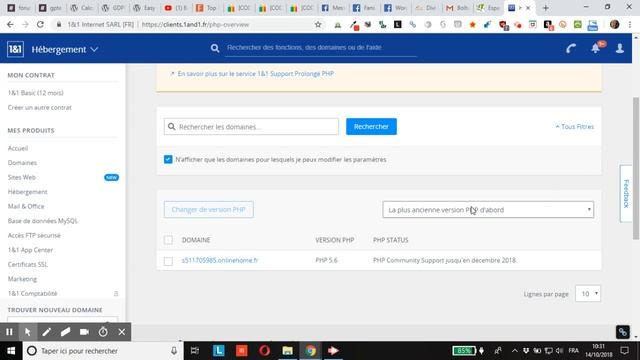The width and height of the screenshot is (640, 360).
Task: Open 1&1 App Center in sidebar
Action: 30,250
